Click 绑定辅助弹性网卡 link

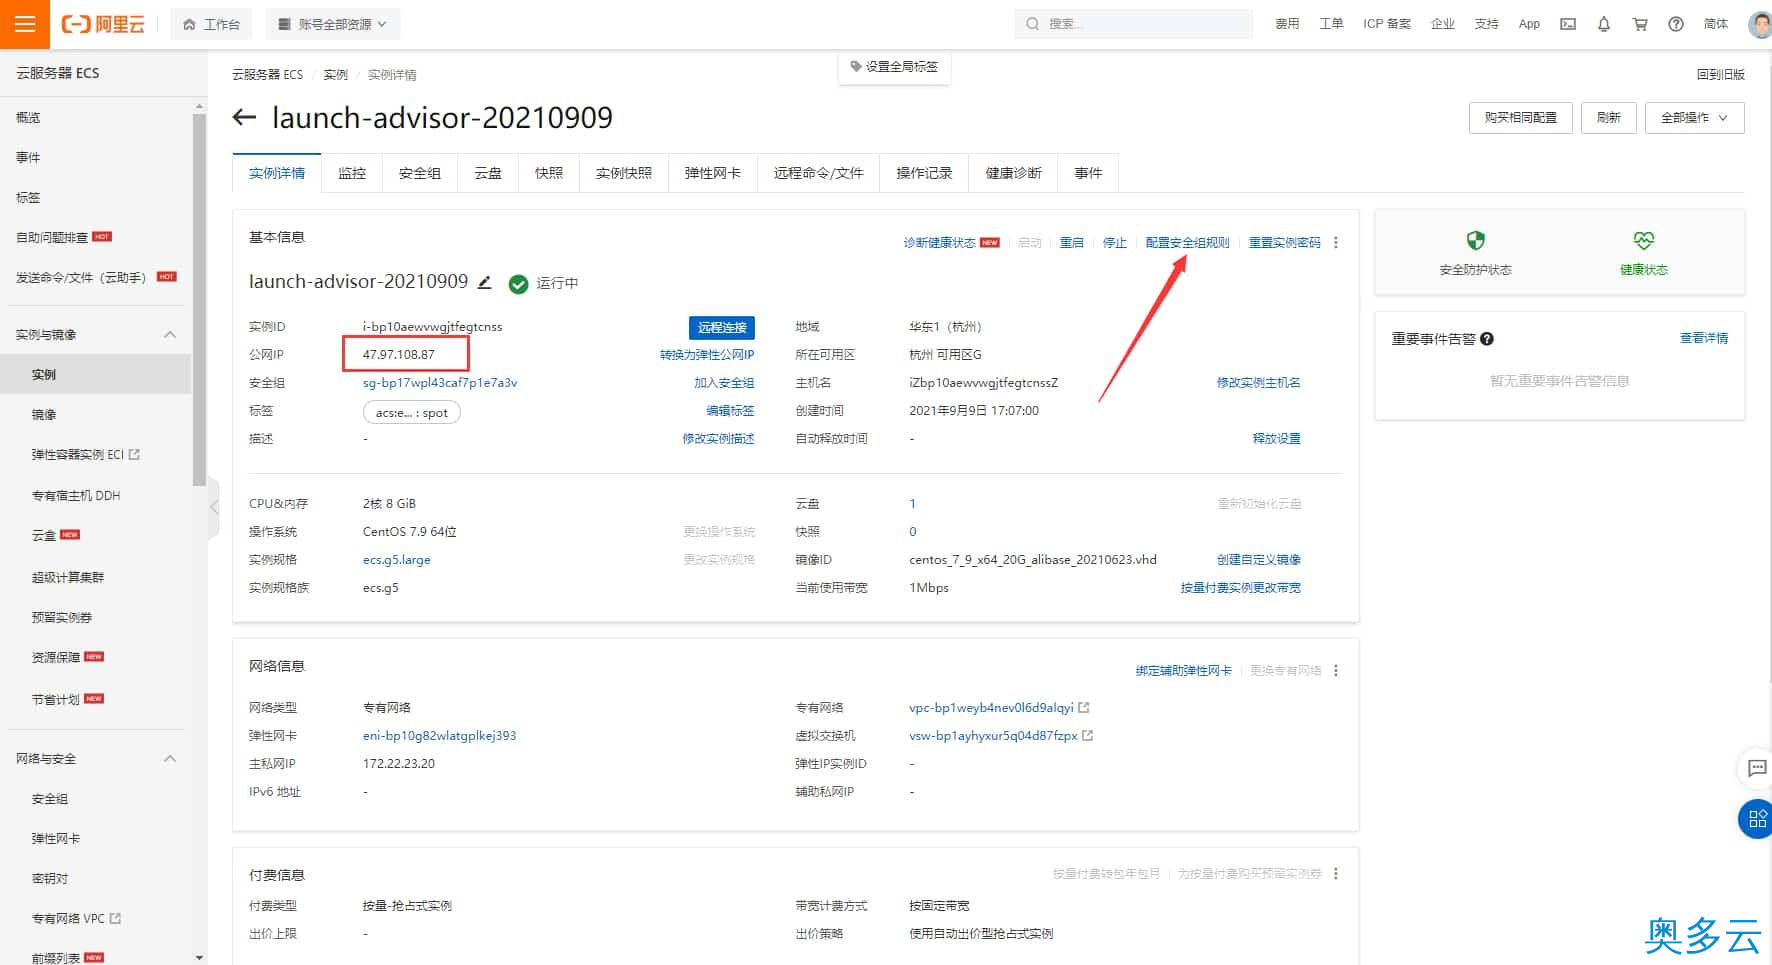[x=1184, y=671]
